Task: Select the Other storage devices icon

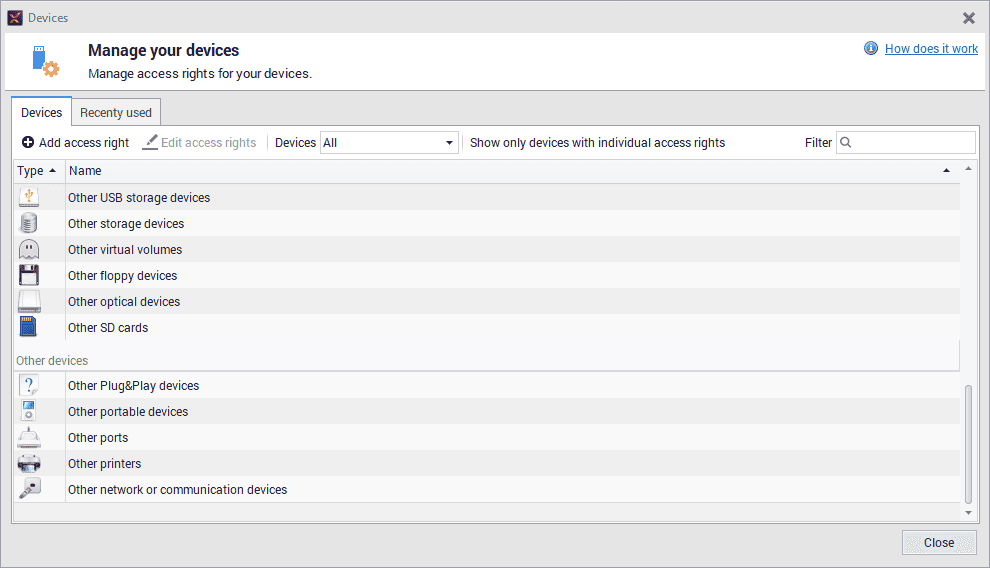Action: [x=29, y=224]
